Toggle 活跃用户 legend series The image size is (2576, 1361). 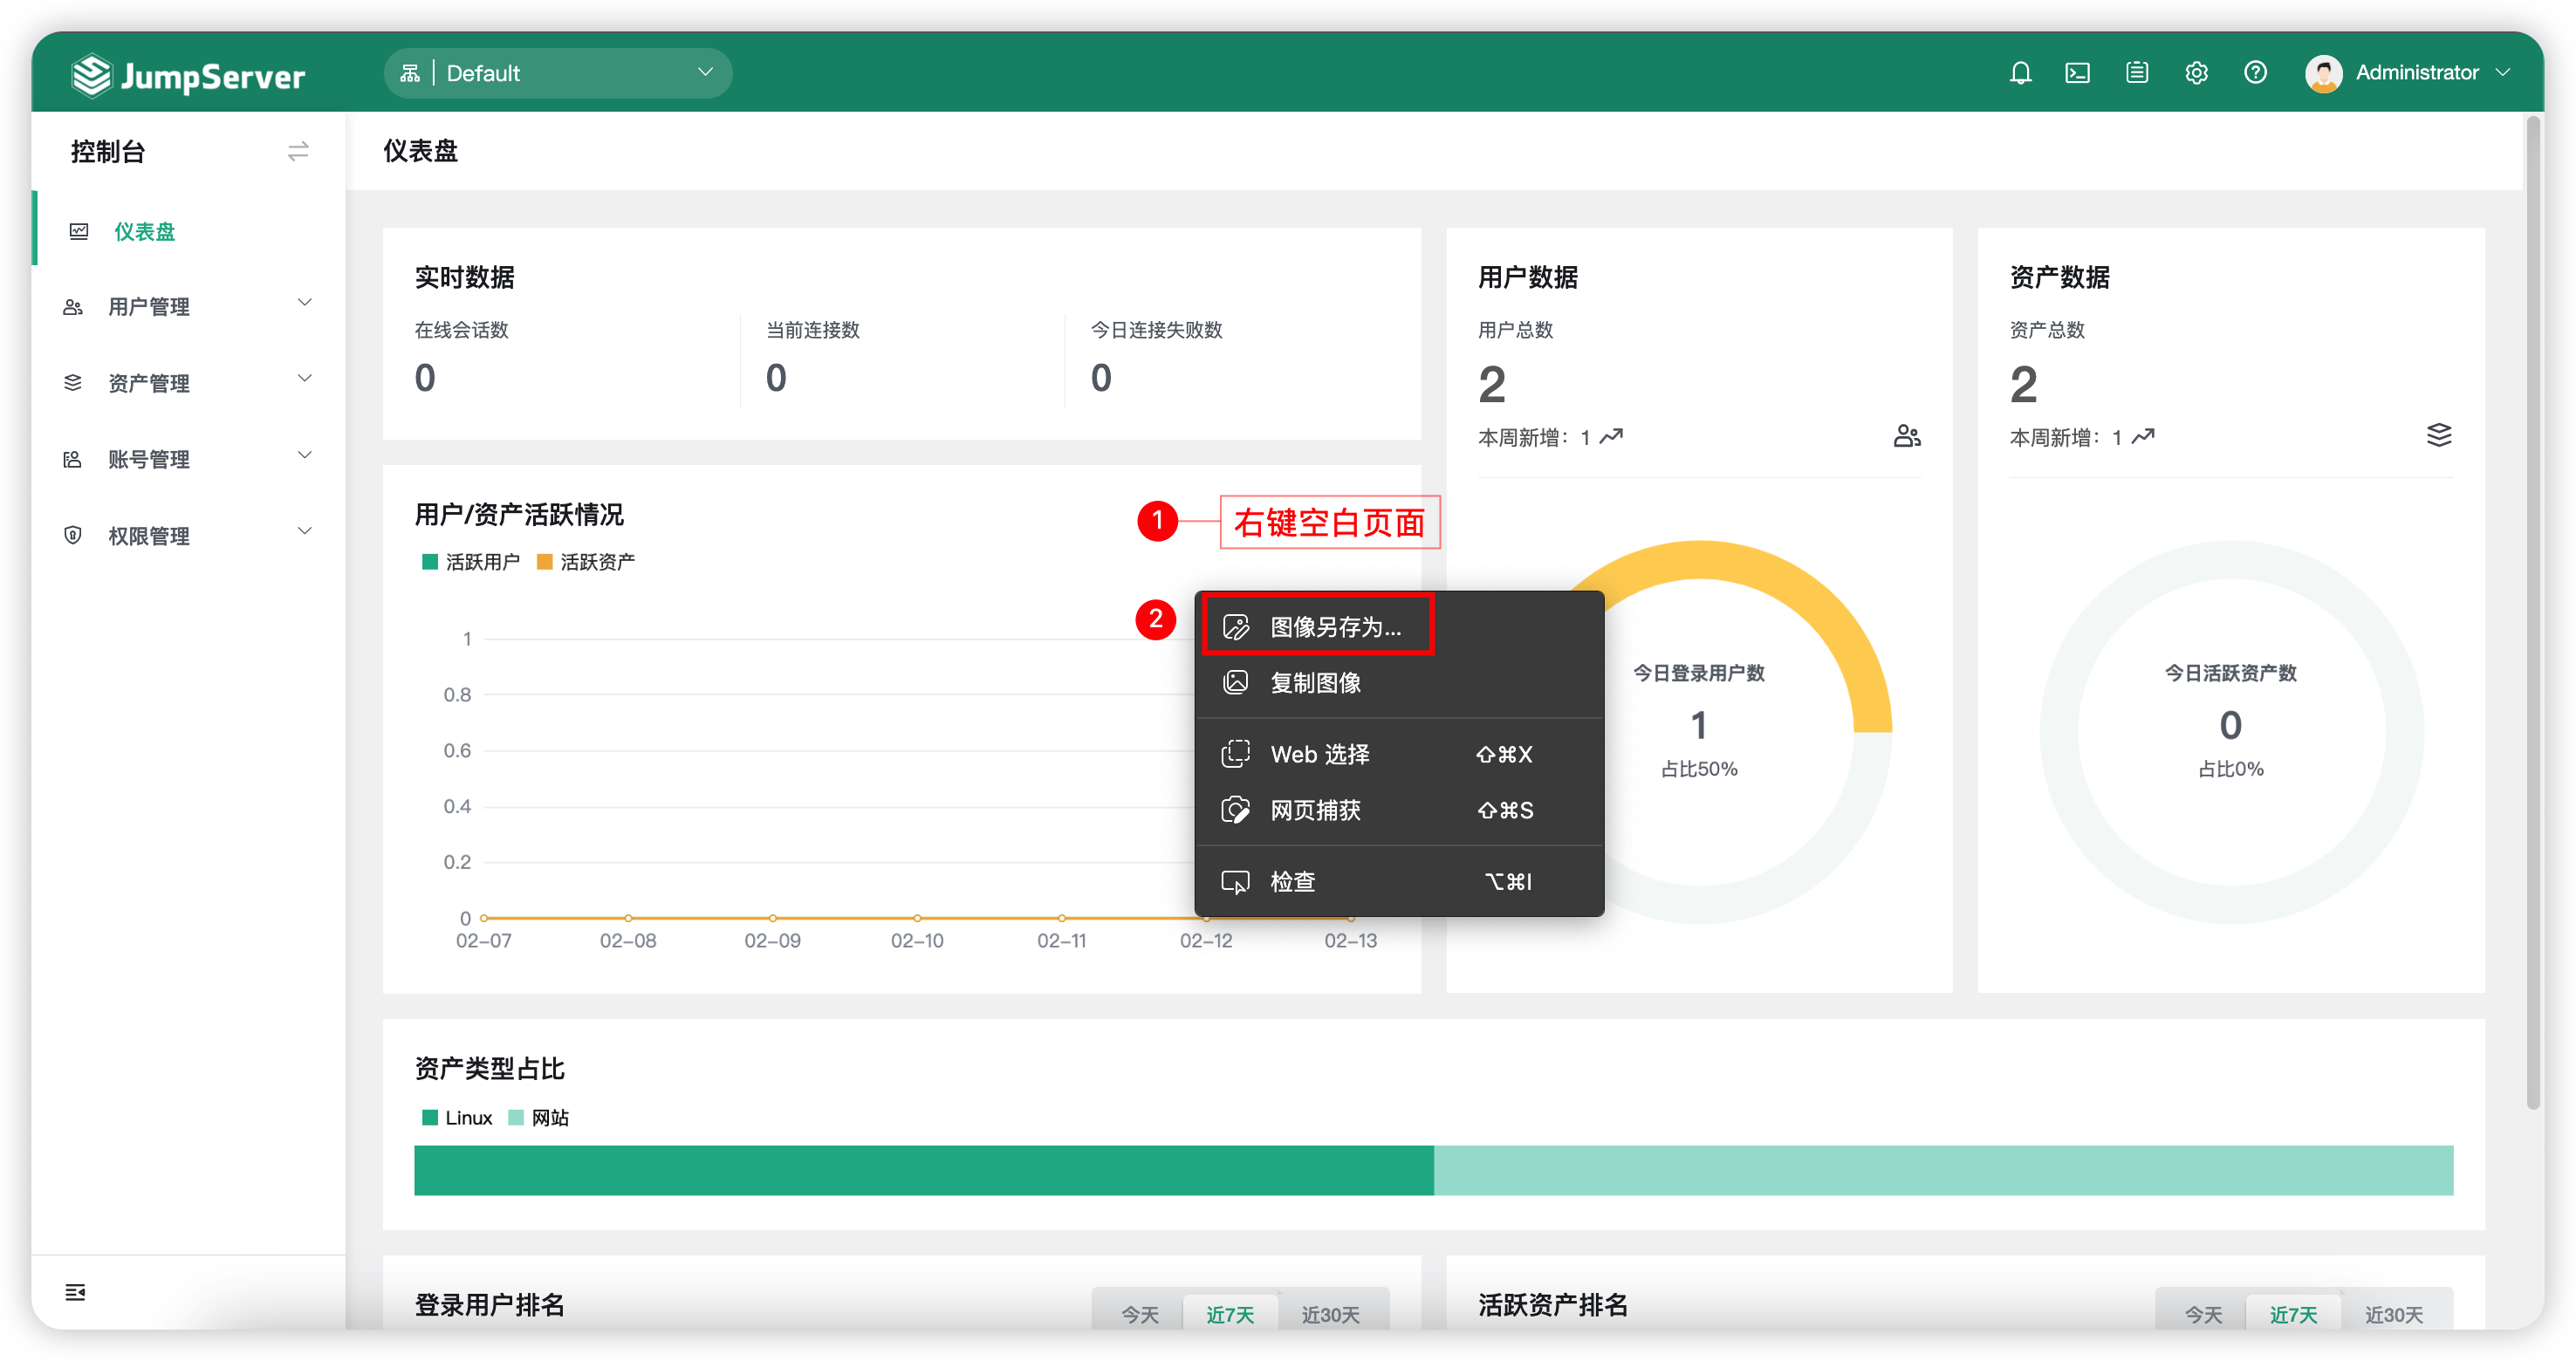pos(471,562)
